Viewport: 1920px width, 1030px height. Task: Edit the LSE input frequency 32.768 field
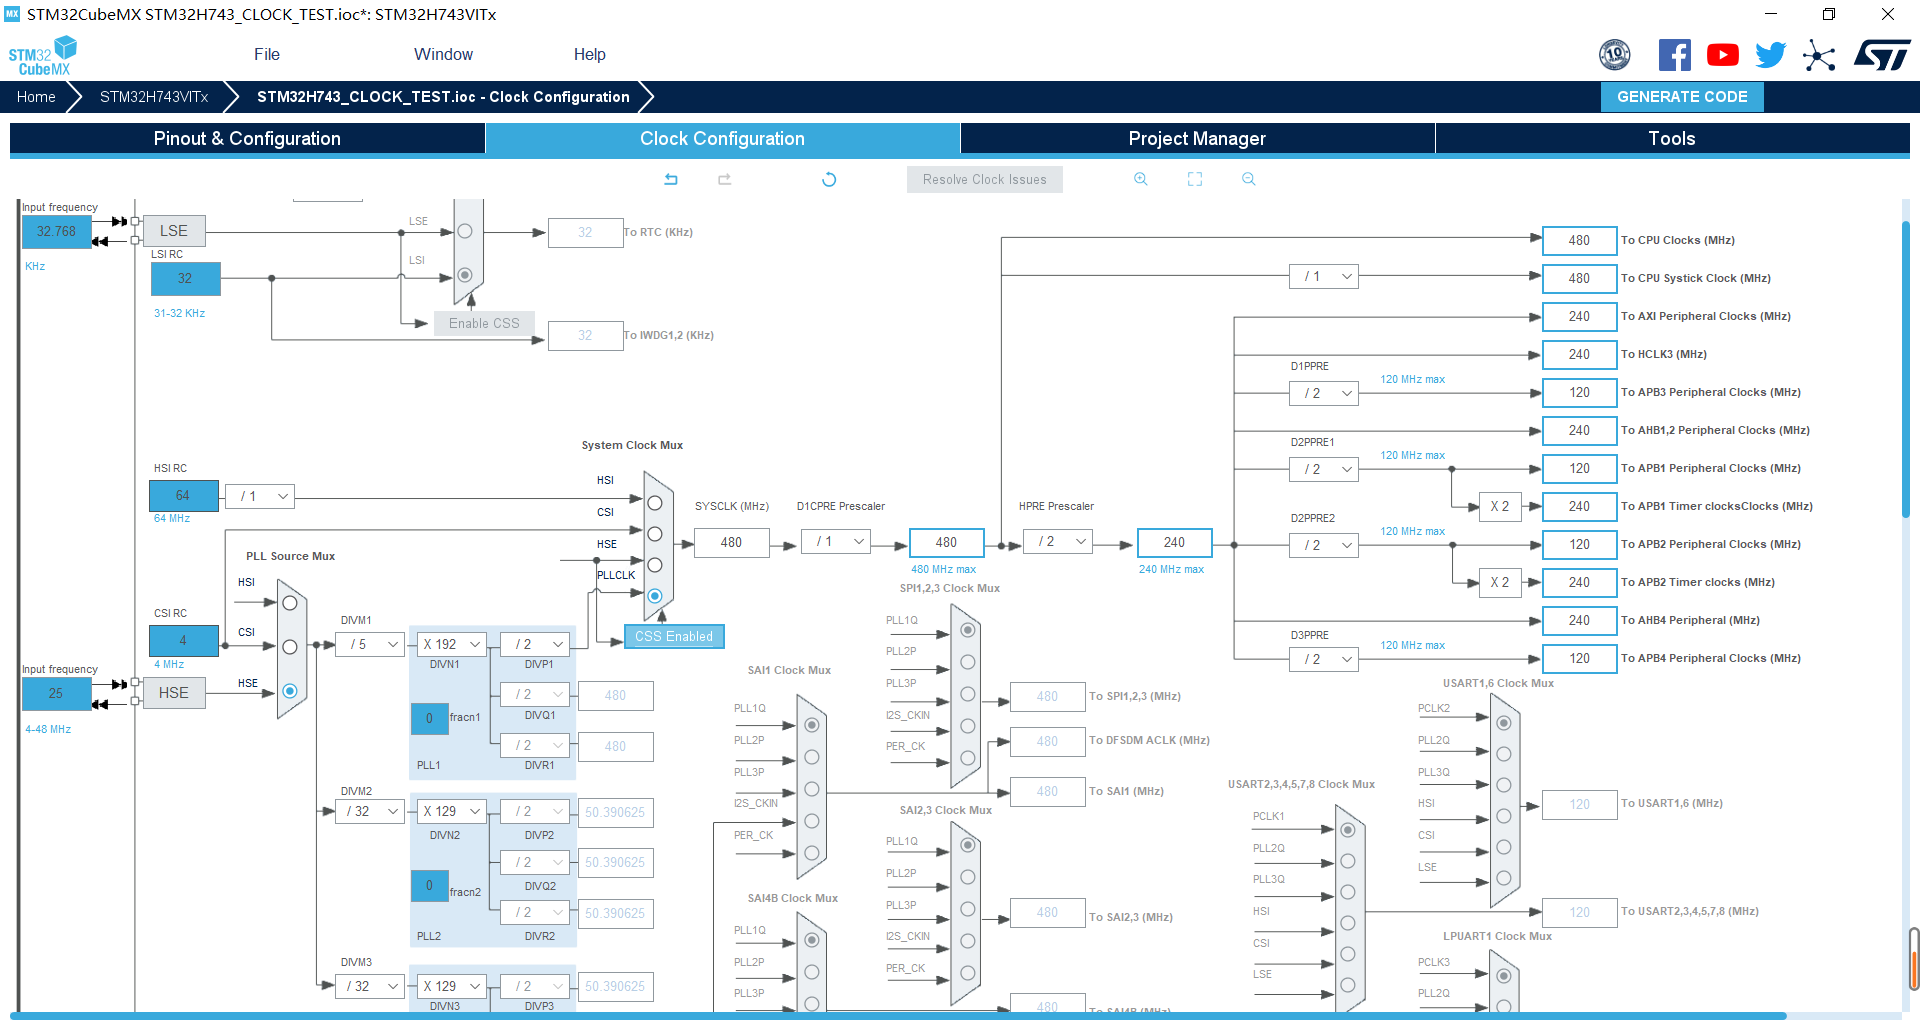(x=57, y=231)
